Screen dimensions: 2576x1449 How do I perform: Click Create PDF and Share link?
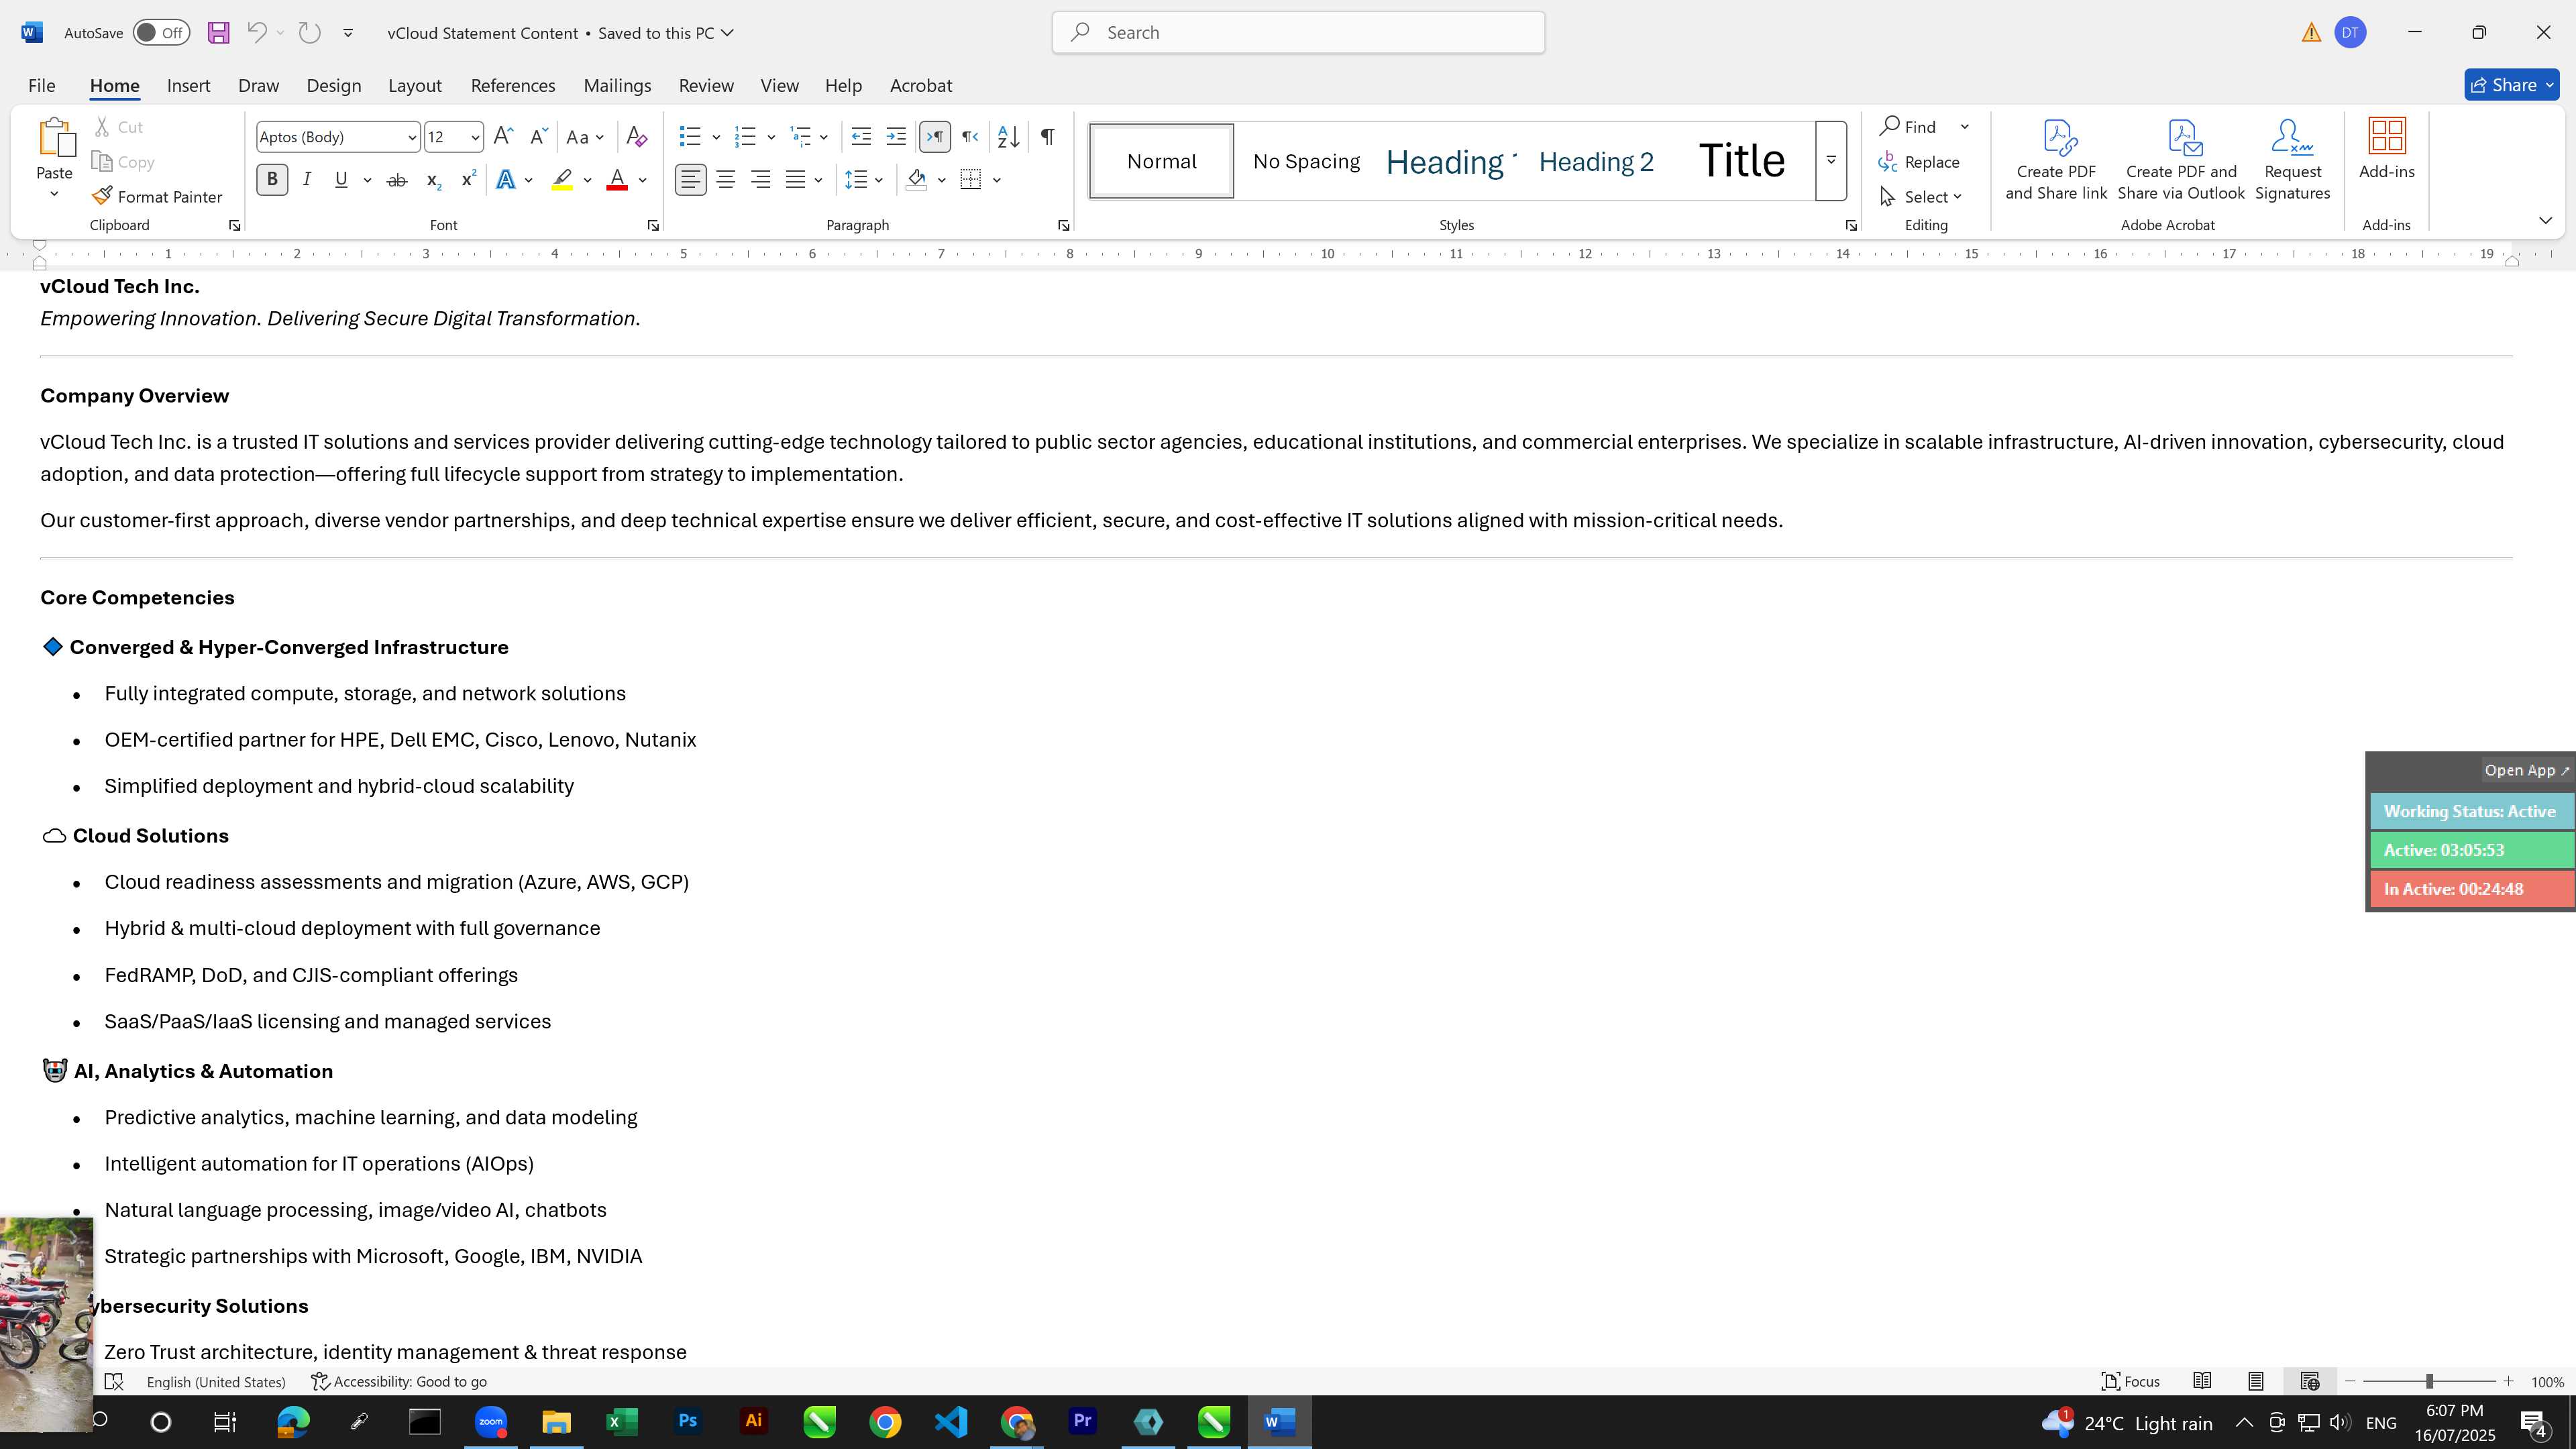[2056, 160]
